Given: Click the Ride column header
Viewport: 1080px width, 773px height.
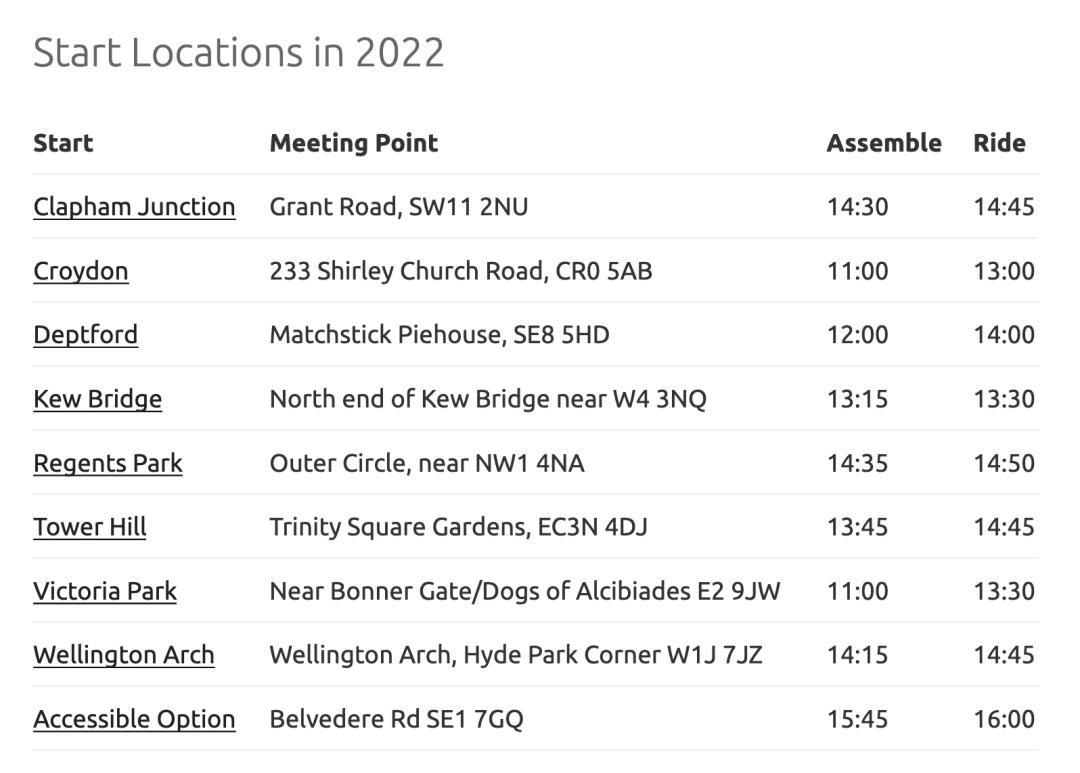Looking at the screenshot, I should [999, 143].
